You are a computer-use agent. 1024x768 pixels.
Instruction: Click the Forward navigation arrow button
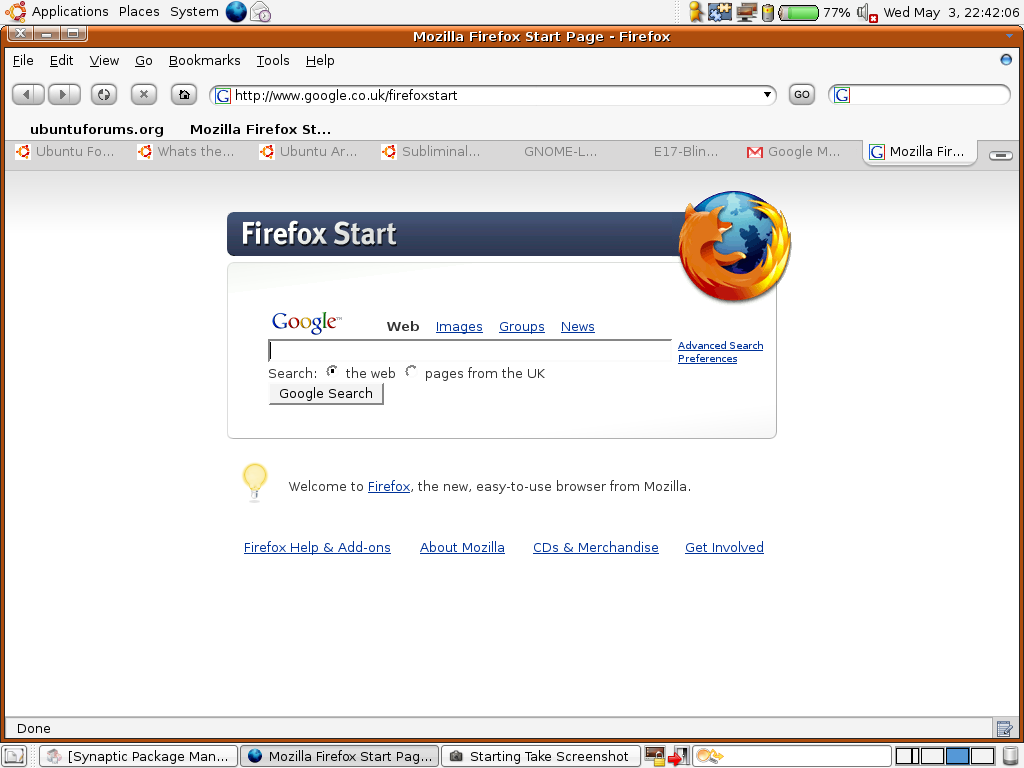(x=64, y=95)
